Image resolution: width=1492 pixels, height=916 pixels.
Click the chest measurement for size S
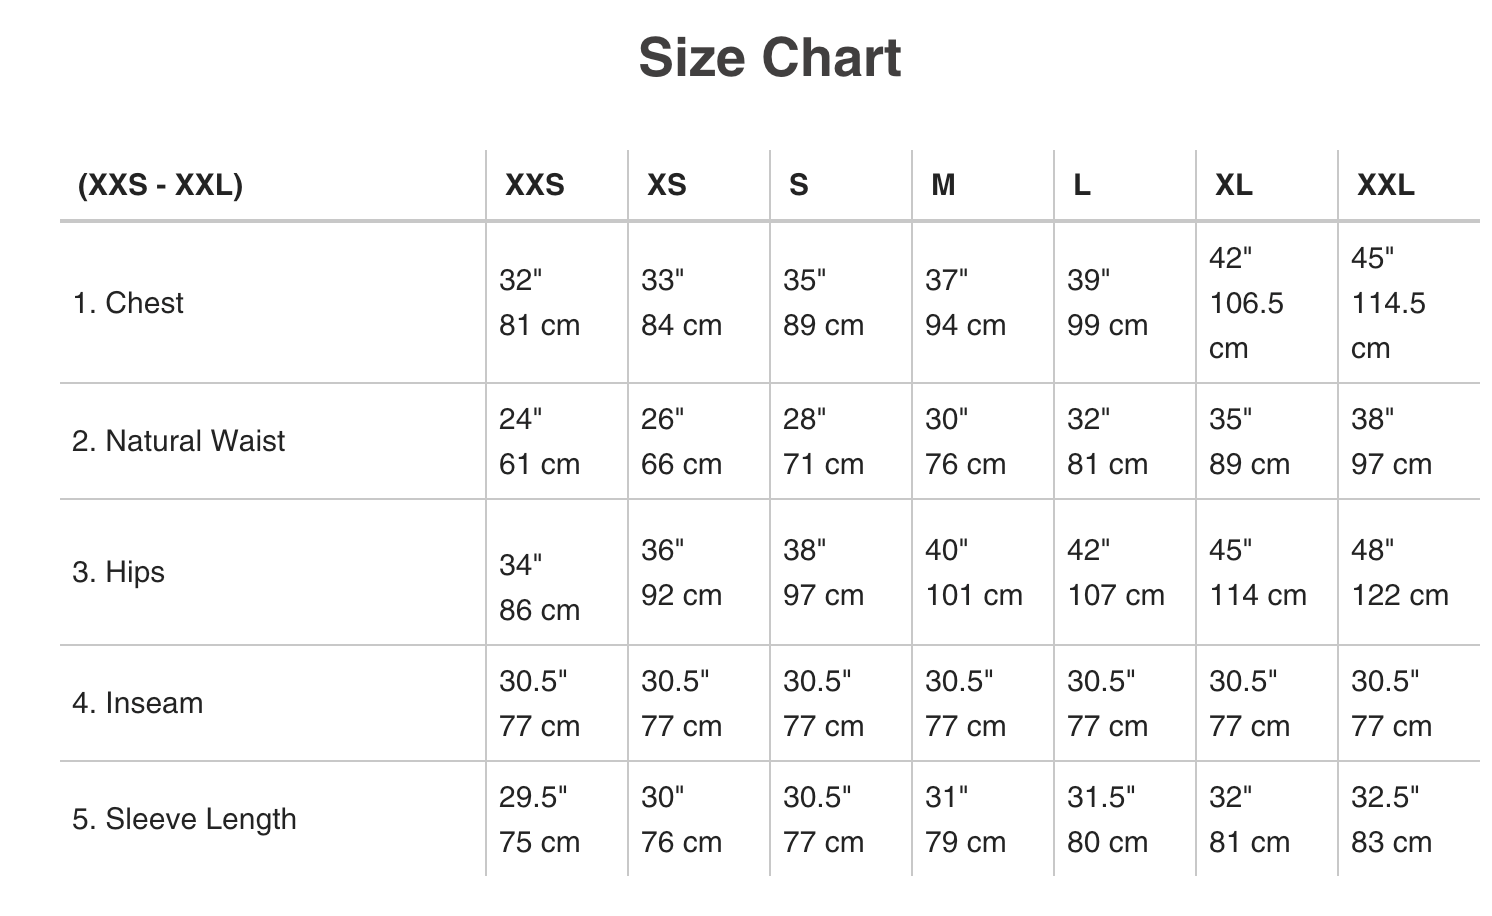[822, 303]
